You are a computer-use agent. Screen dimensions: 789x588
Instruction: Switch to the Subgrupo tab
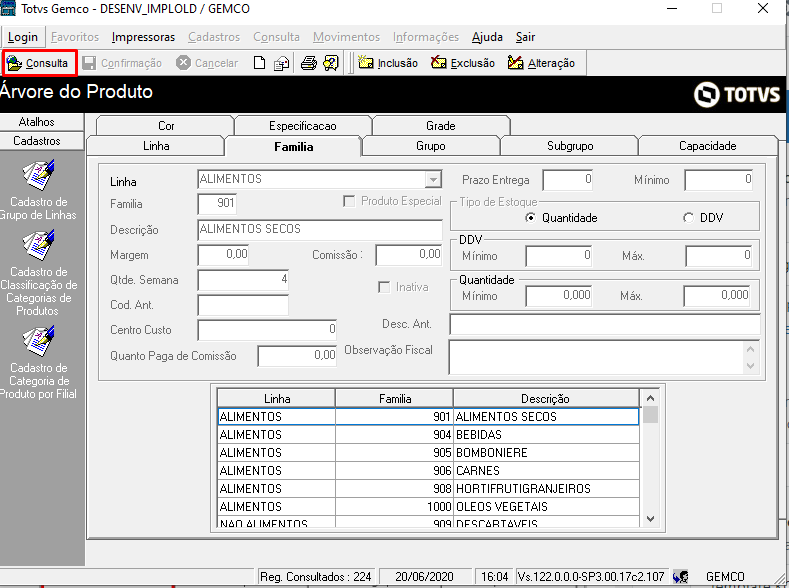tap(570, 146)
